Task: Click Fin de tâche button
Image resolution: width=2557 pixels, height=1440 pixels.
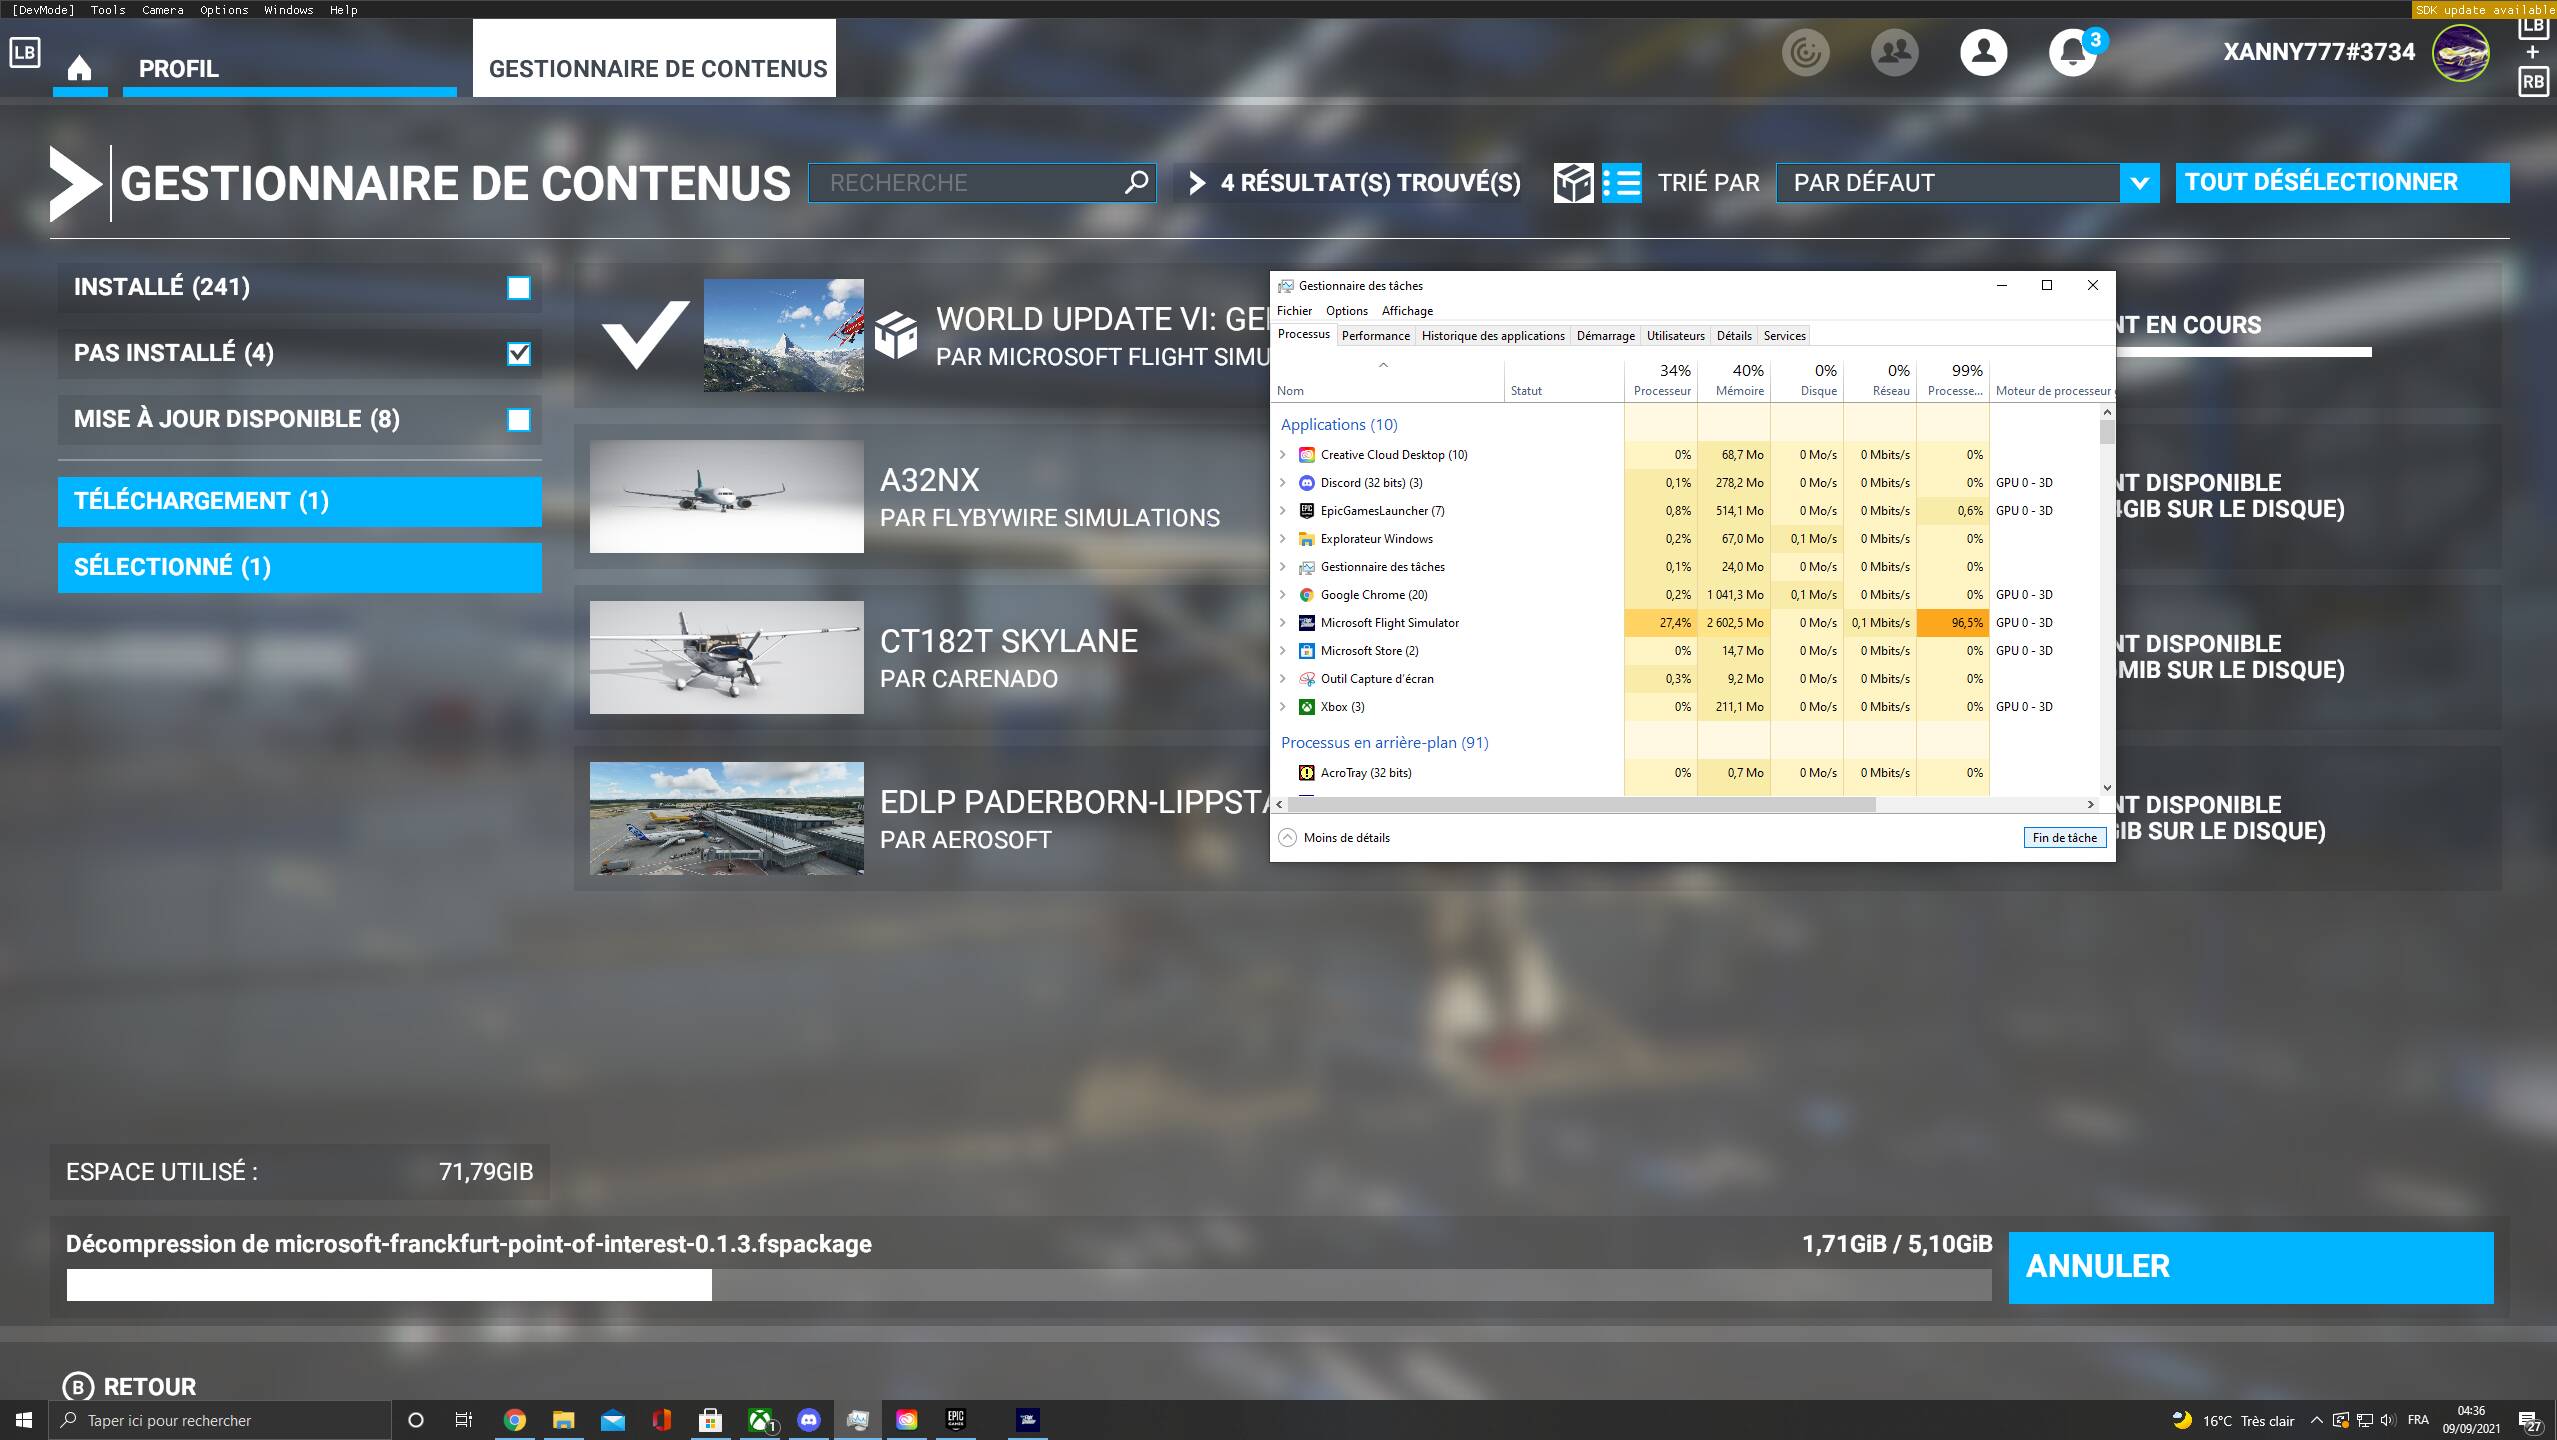Action: tap(2064, 838)
